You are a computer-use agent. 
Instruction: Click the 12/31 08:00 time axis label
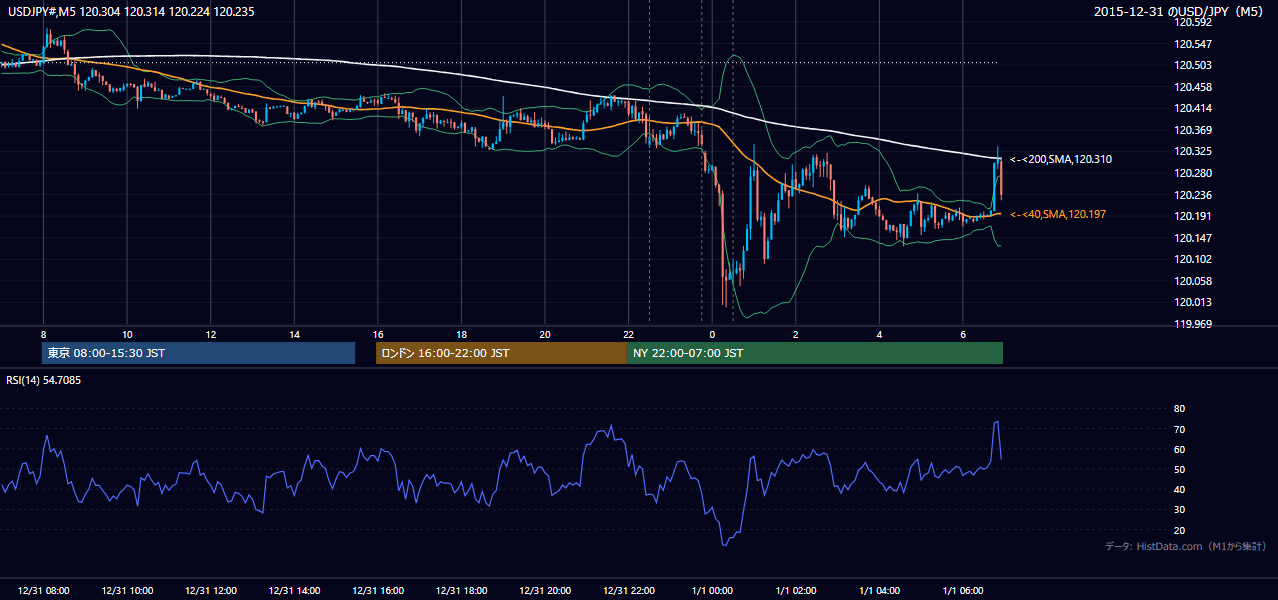pos(43,591)
